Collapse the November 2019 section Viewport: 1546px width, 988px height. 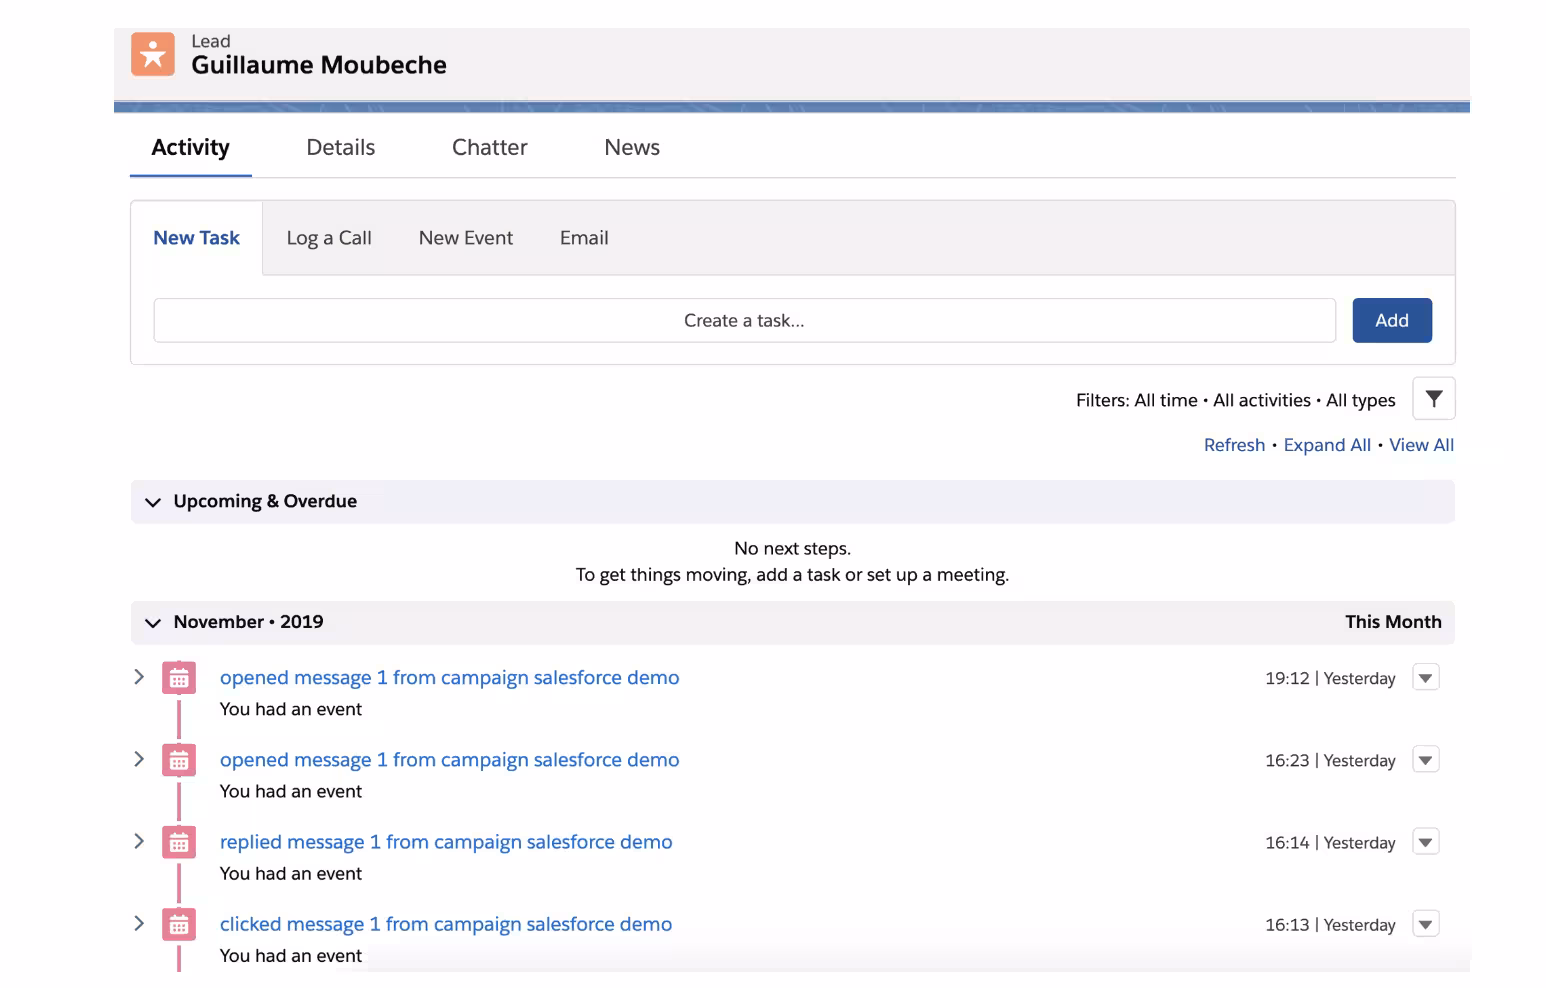click(153, 623)
